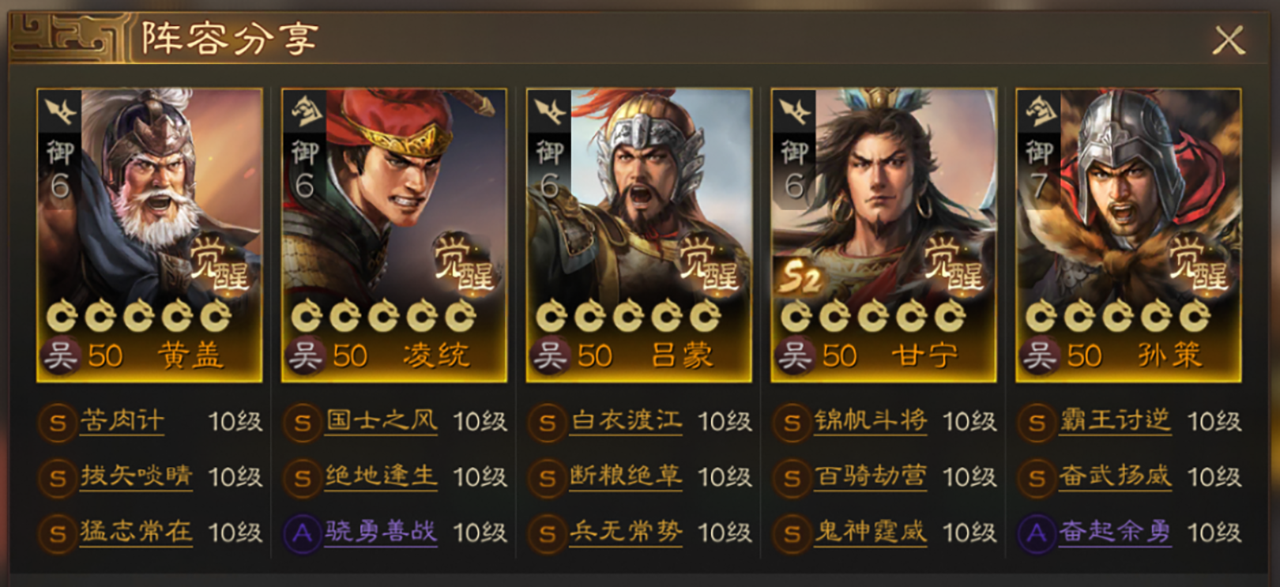Click the S-rank icon beside 苦肉计

click(57, 423)
